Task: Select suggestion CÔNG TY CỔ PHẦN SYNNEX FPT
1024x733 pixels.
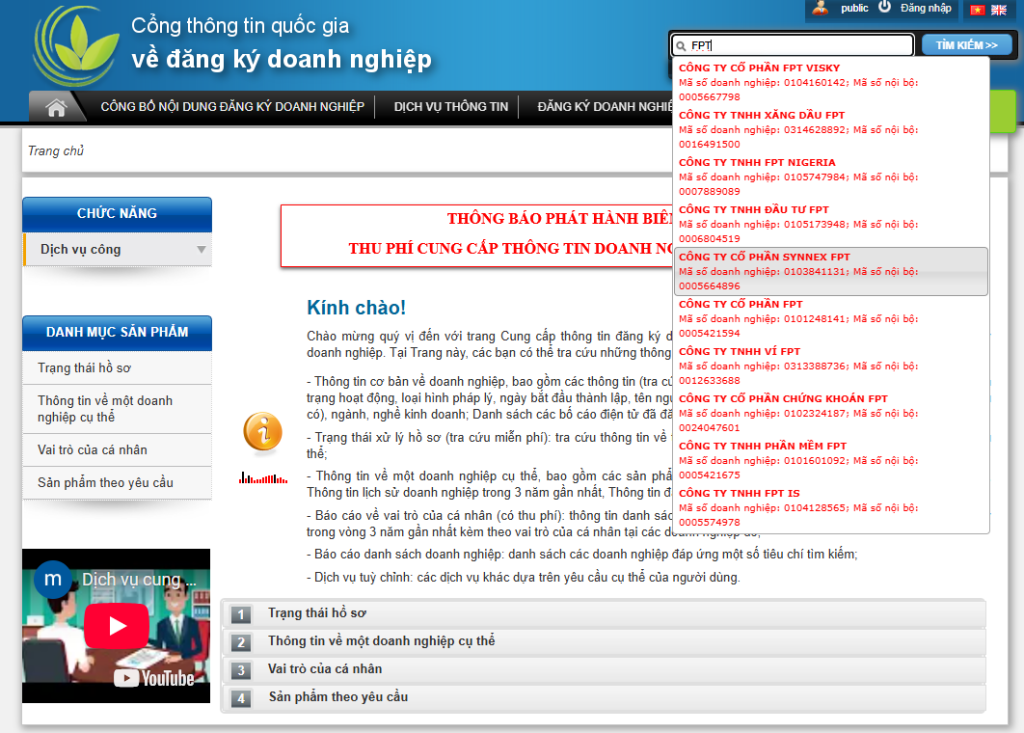Action: (x=831, y=271)
